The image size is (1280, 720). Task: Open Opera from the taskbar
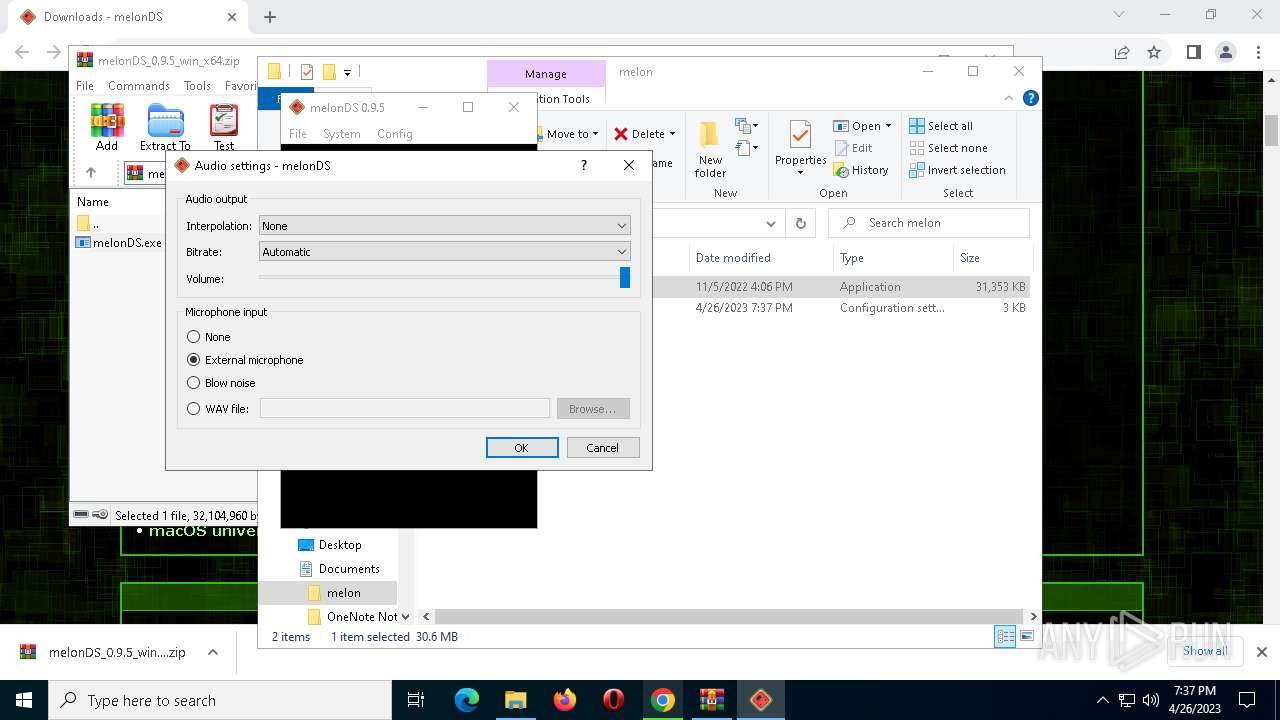pyautogui.click(x=614, y=700)
